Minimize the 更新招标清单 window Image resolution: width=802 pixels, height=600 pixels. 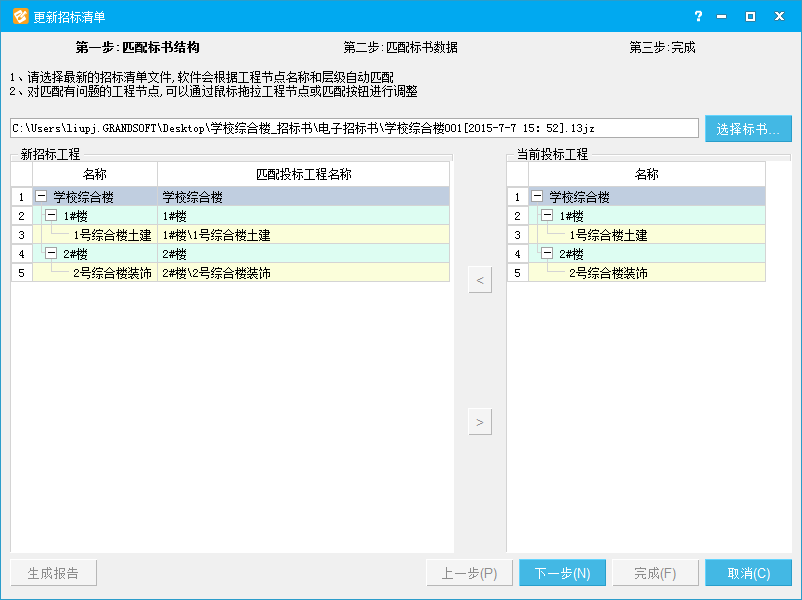click(723, 16)
